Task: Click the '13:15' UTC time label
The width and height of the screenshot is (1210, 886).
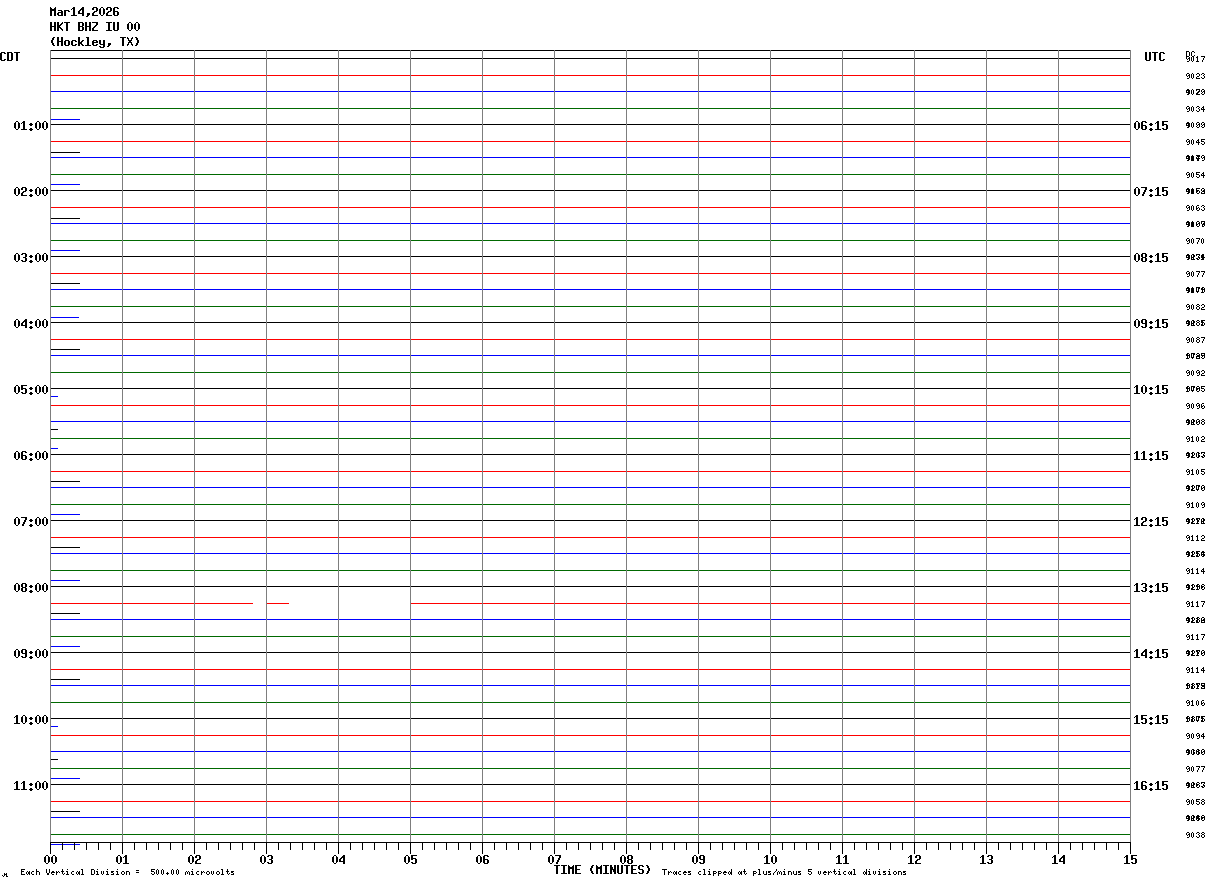Action: 1151,588
